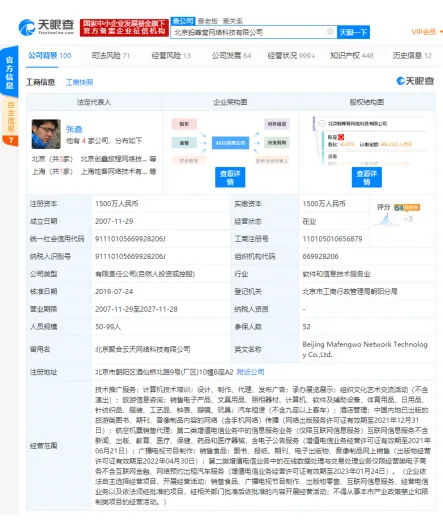This screenshot has height=520, width=443.
Task: Click the credit code value 91110105669928206J beside 统一社会信用代码
Action: (130, 239)
